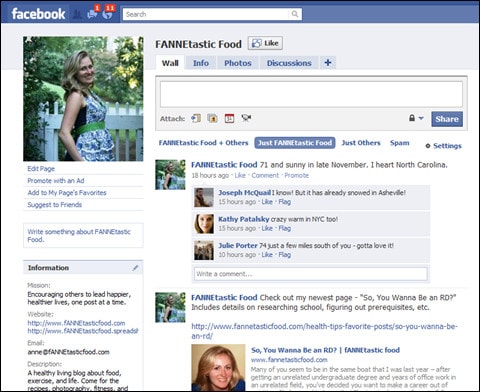Click the shared article portrait thumbnail
Image resolution: width=480 pixels, height=392 pixels.
[x=218, y=368]
